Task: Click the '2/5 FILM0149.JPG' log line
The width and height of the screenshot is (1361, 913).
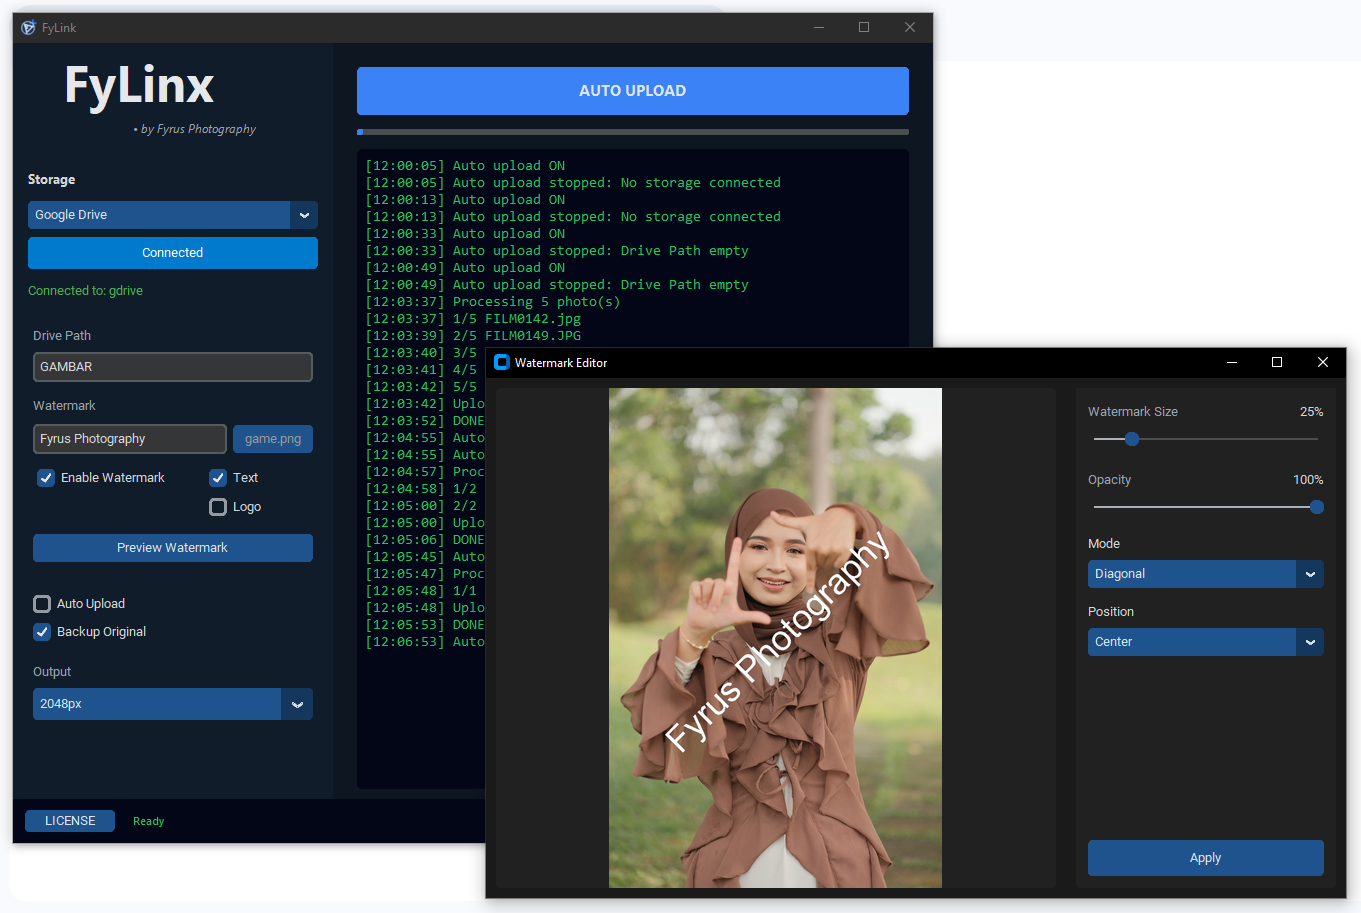Action: pos(473,336)
